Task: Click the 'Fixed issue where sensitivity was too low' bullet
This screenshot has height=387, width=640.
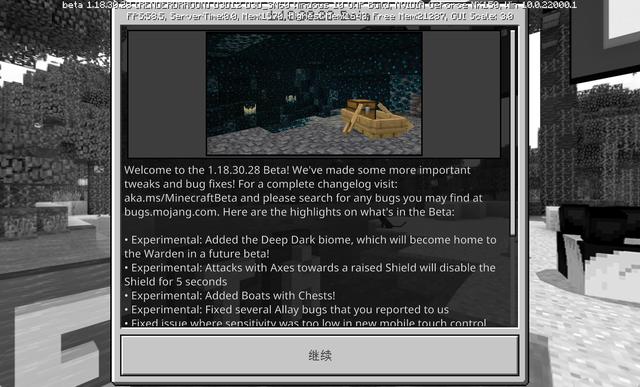Action: tap(305, 322)
